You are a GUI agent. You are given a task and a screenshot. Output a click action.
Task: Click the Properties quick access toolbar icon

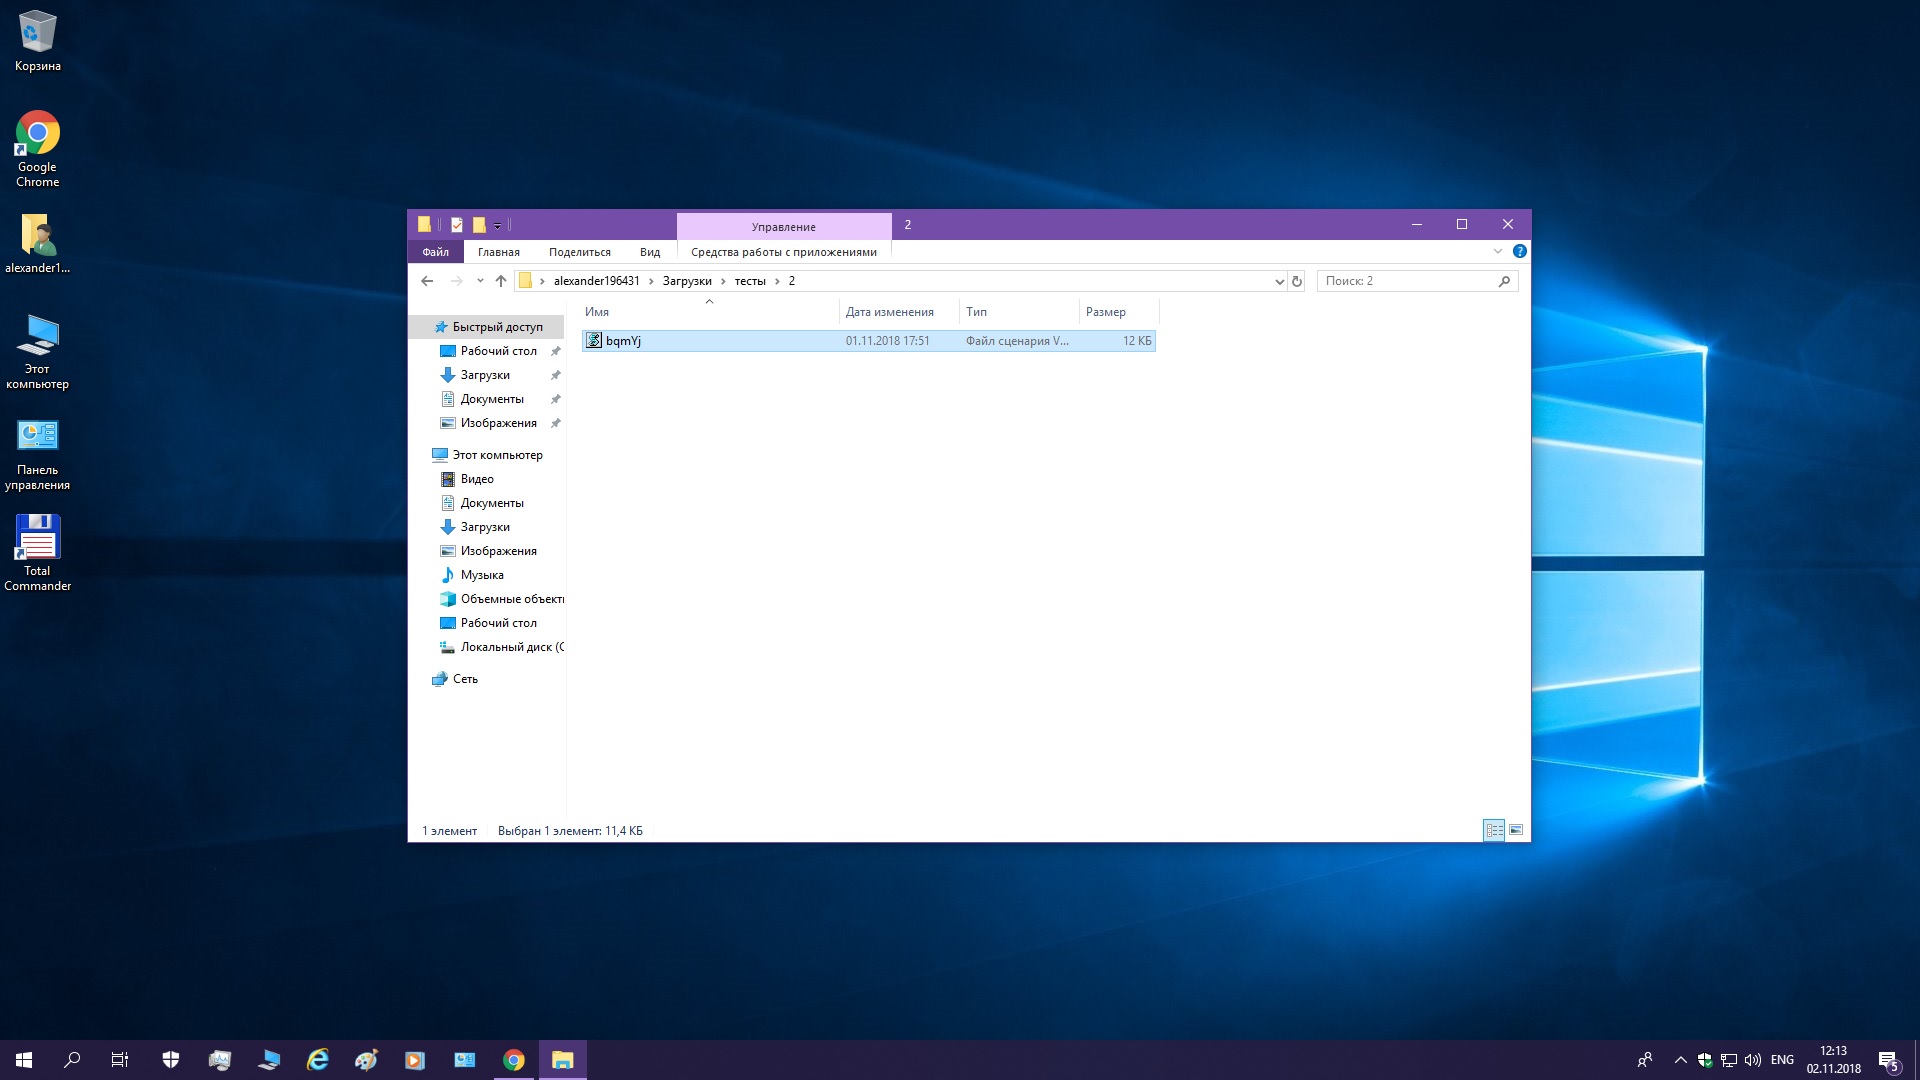point(457,225)
